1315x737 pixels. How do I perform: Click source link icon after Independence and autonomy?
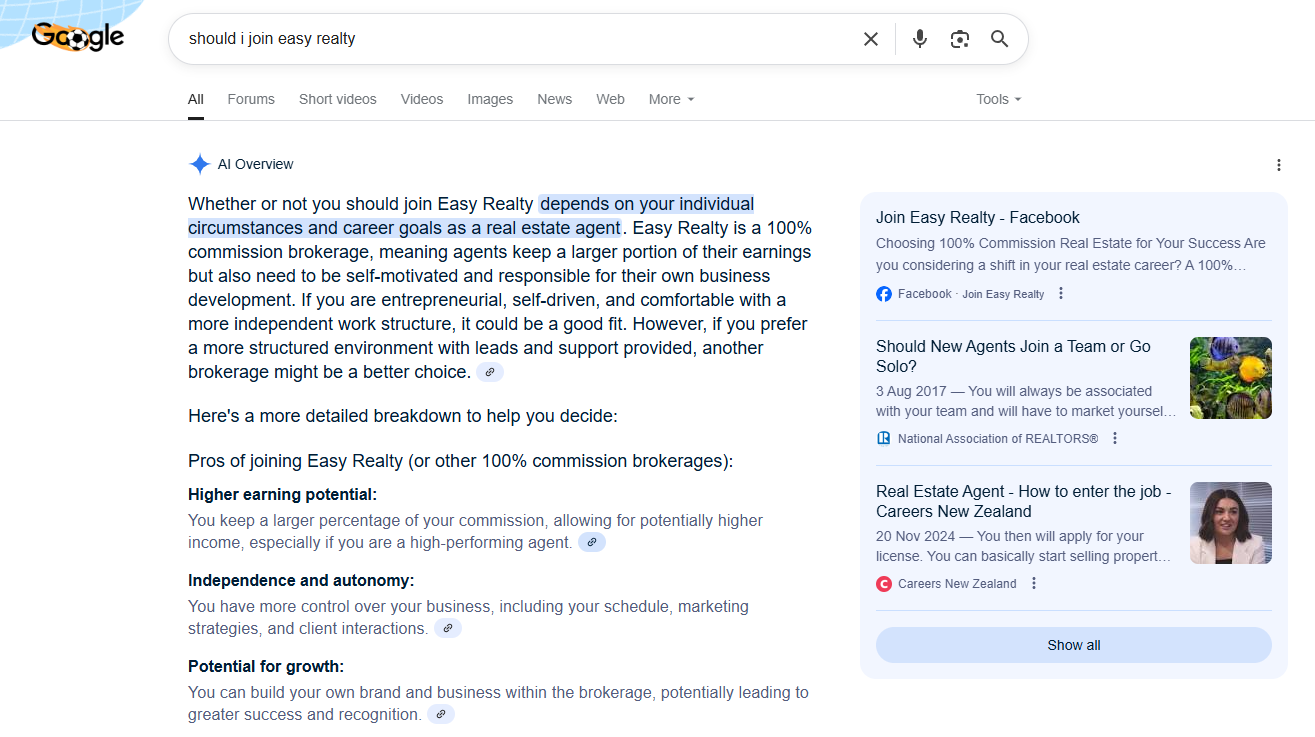(448, 628)
